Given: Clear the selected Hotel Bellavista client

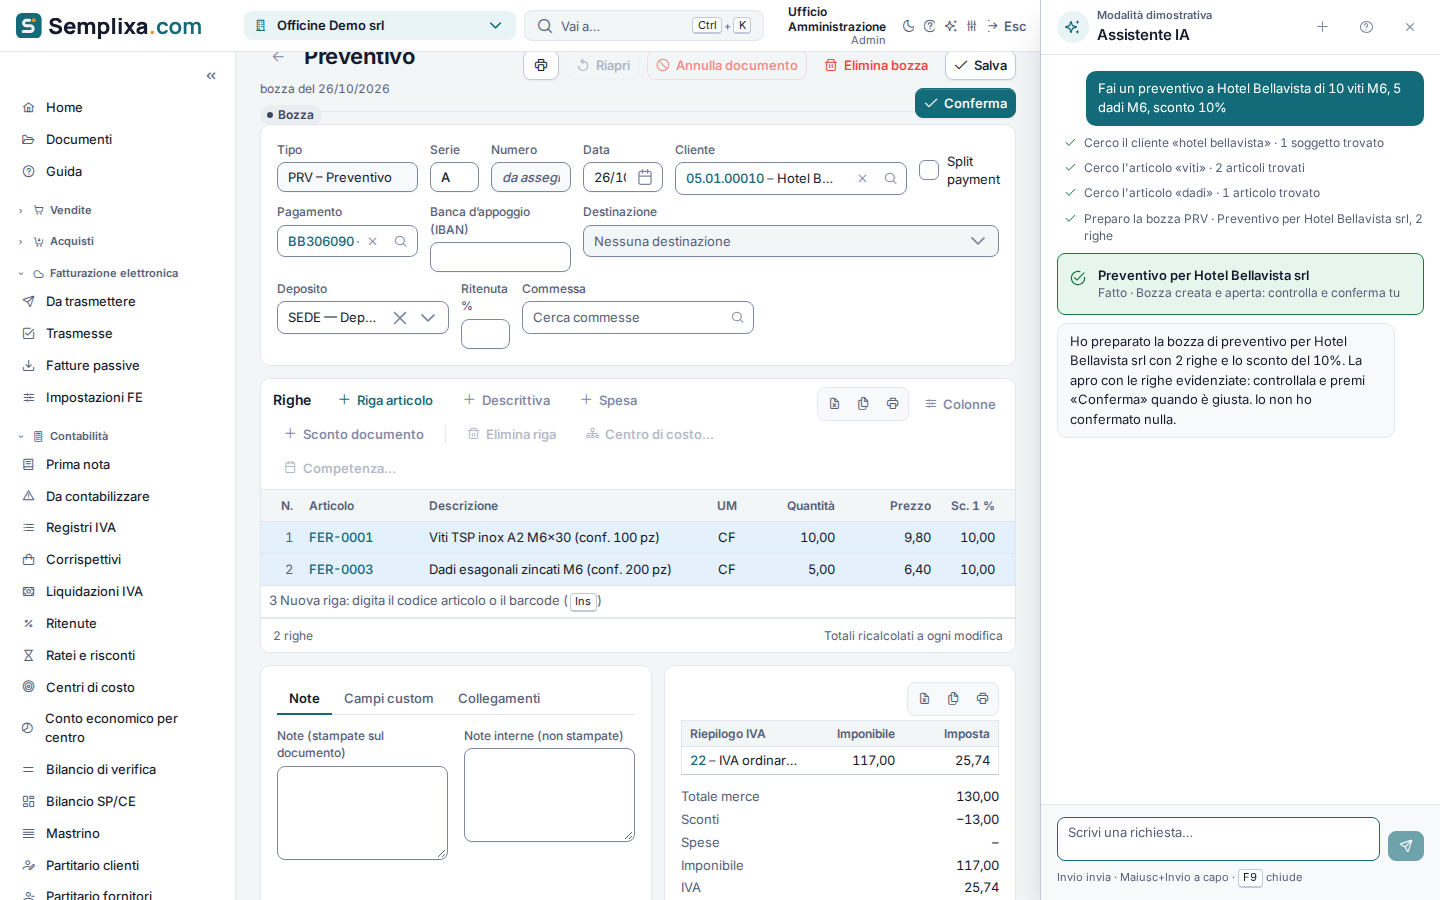Looking at the screenshot, I should (x=862, y=178).
